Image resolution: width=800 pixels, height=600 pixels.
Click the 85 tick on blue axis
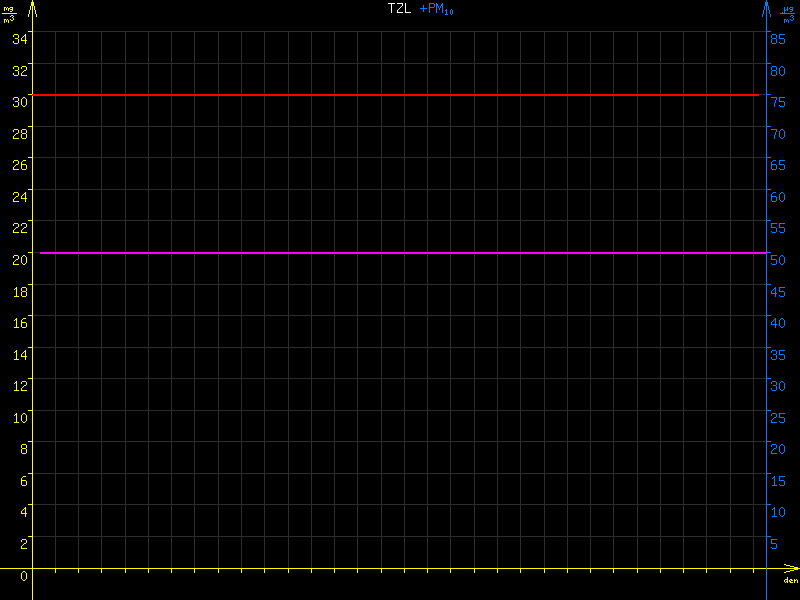coord(776,38)
